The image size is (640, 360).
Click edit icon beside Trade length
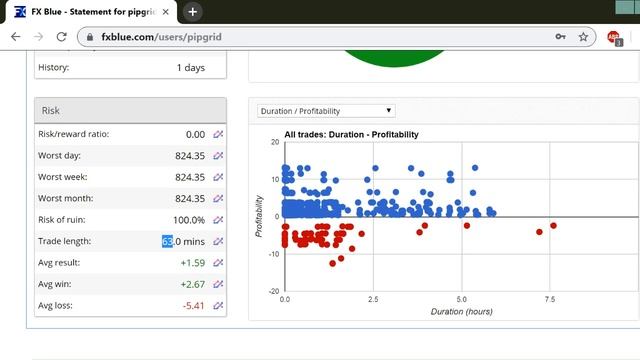coord(218,241)
